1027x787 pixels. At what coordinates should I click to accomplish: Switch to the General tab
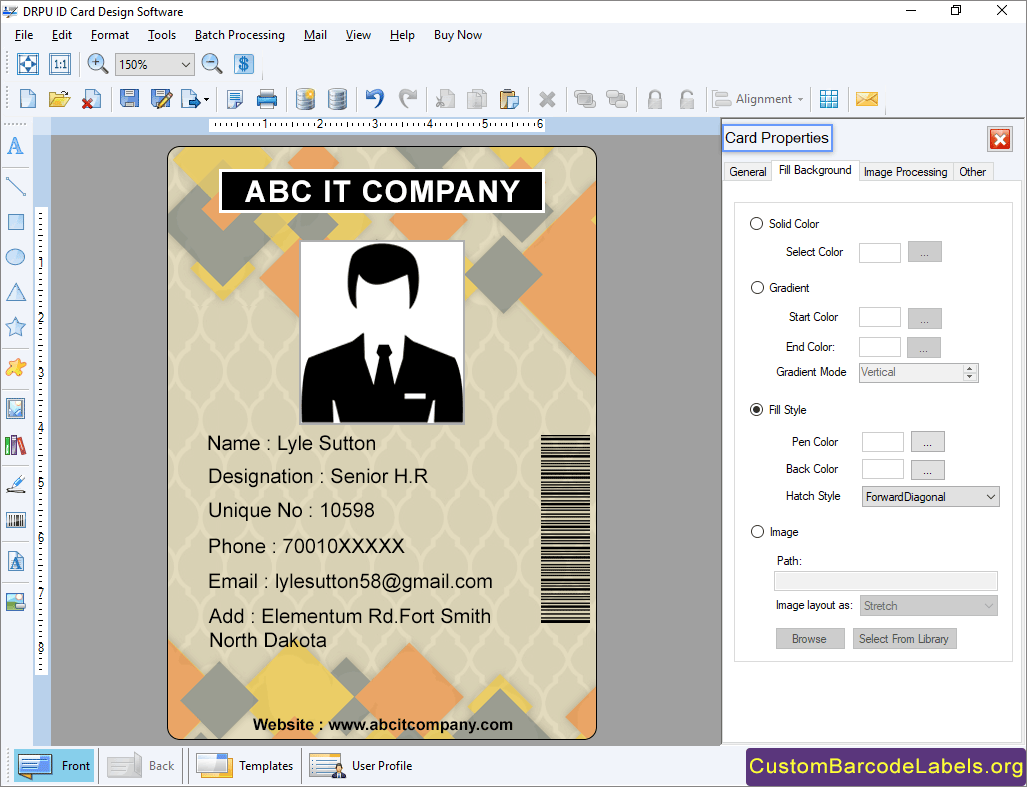747,172
